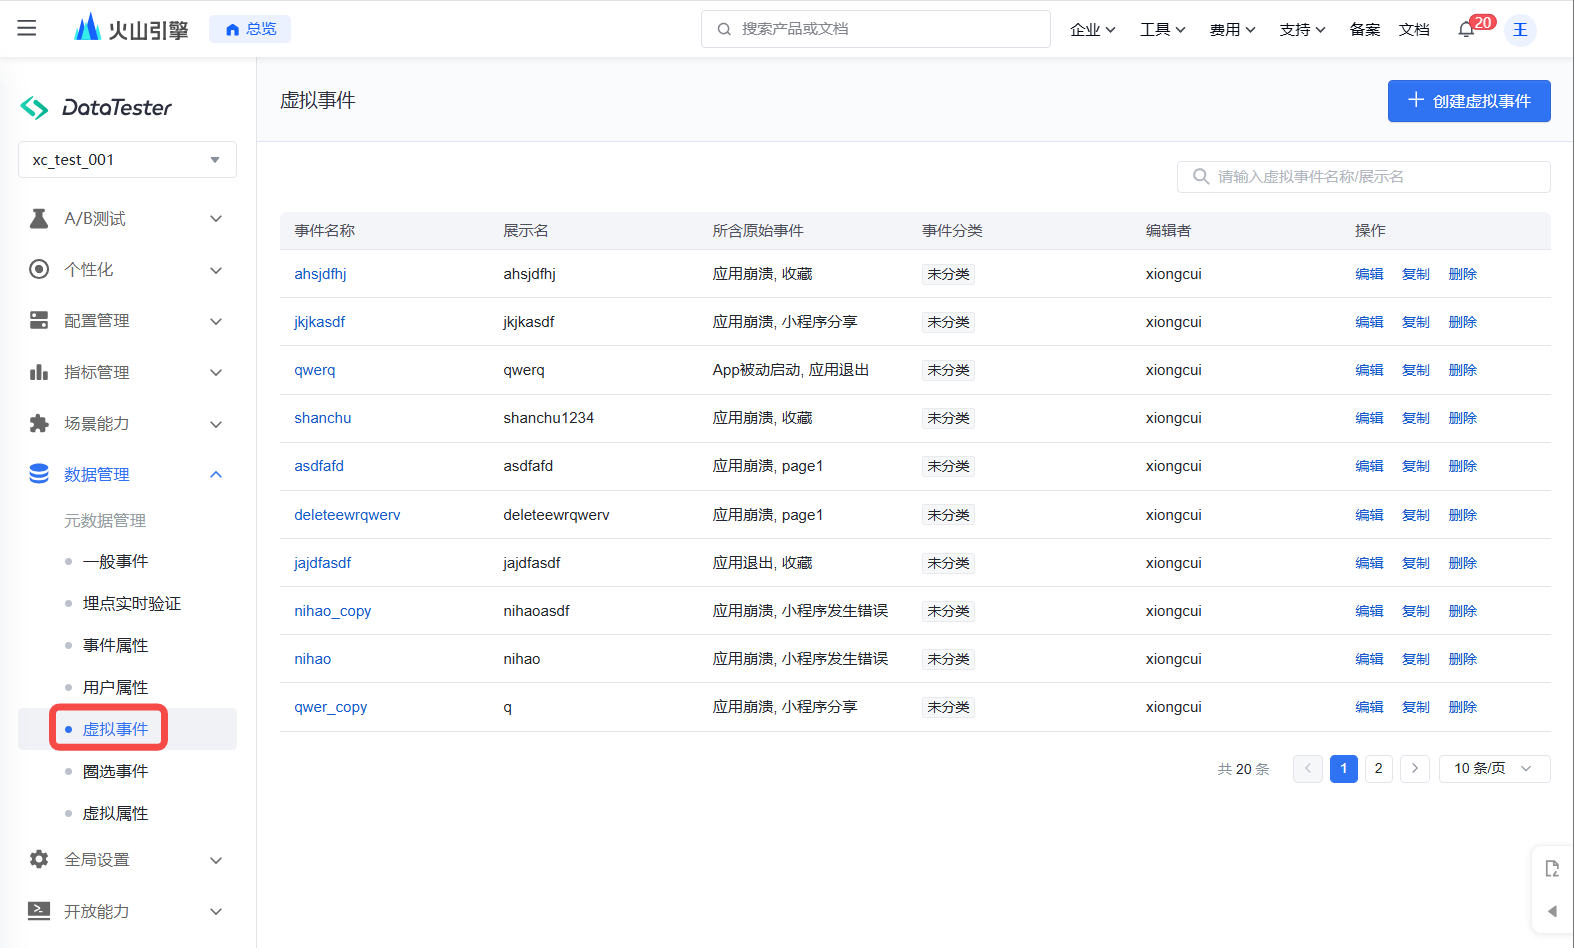
Task: Click 编辑 for the jajdfasdf row
Action: tap(1369, 563)
